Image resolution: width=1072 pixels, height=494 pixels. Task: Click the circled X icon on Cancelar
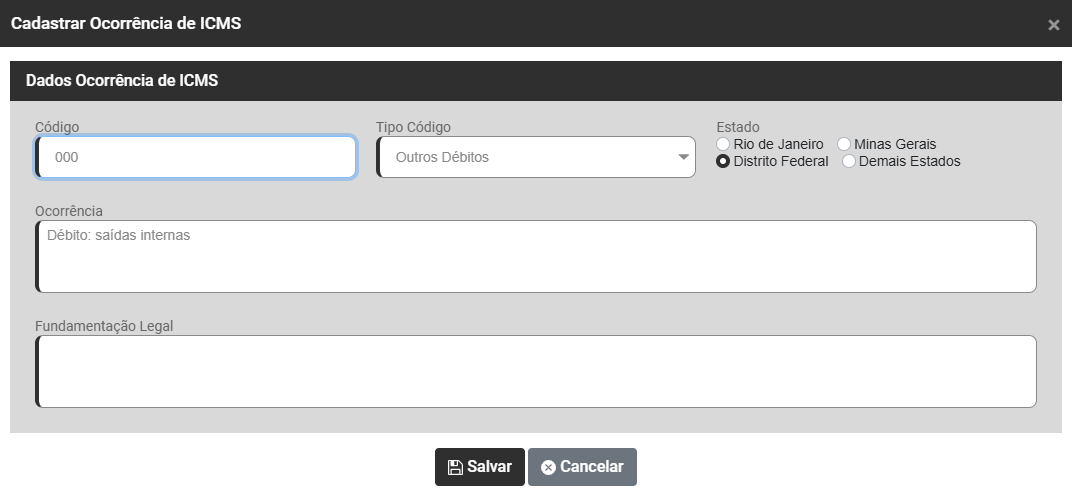(x=548, y=467)
